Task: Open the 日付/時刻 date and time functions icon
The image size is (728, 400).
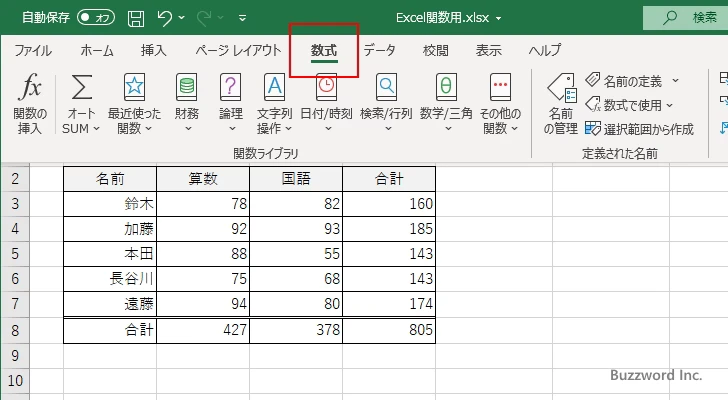Action: point(326,88)
